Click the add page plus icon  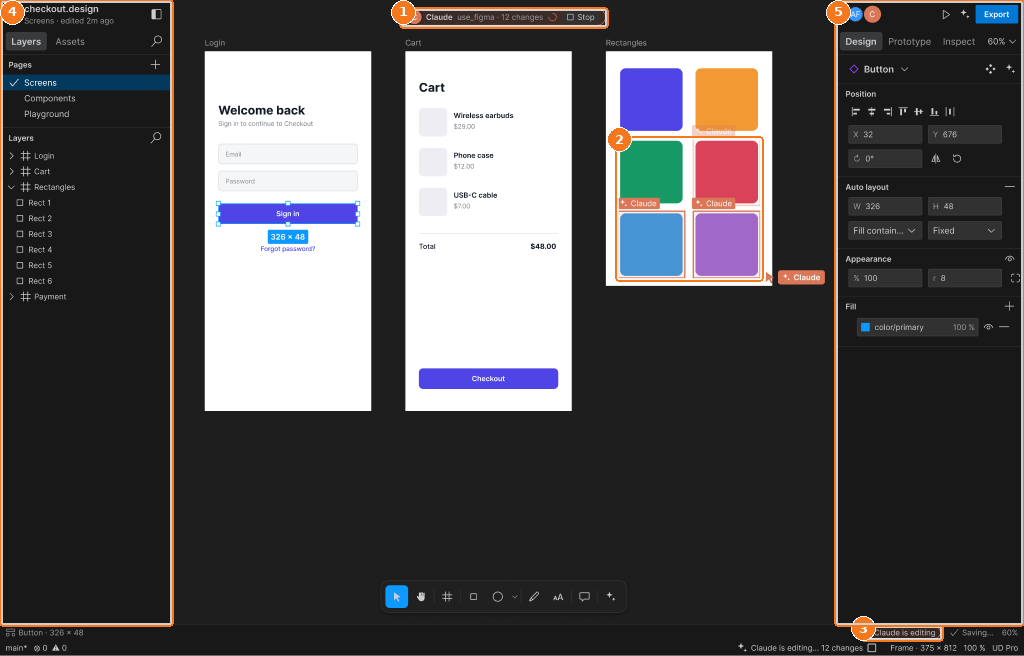click(155, 65)
